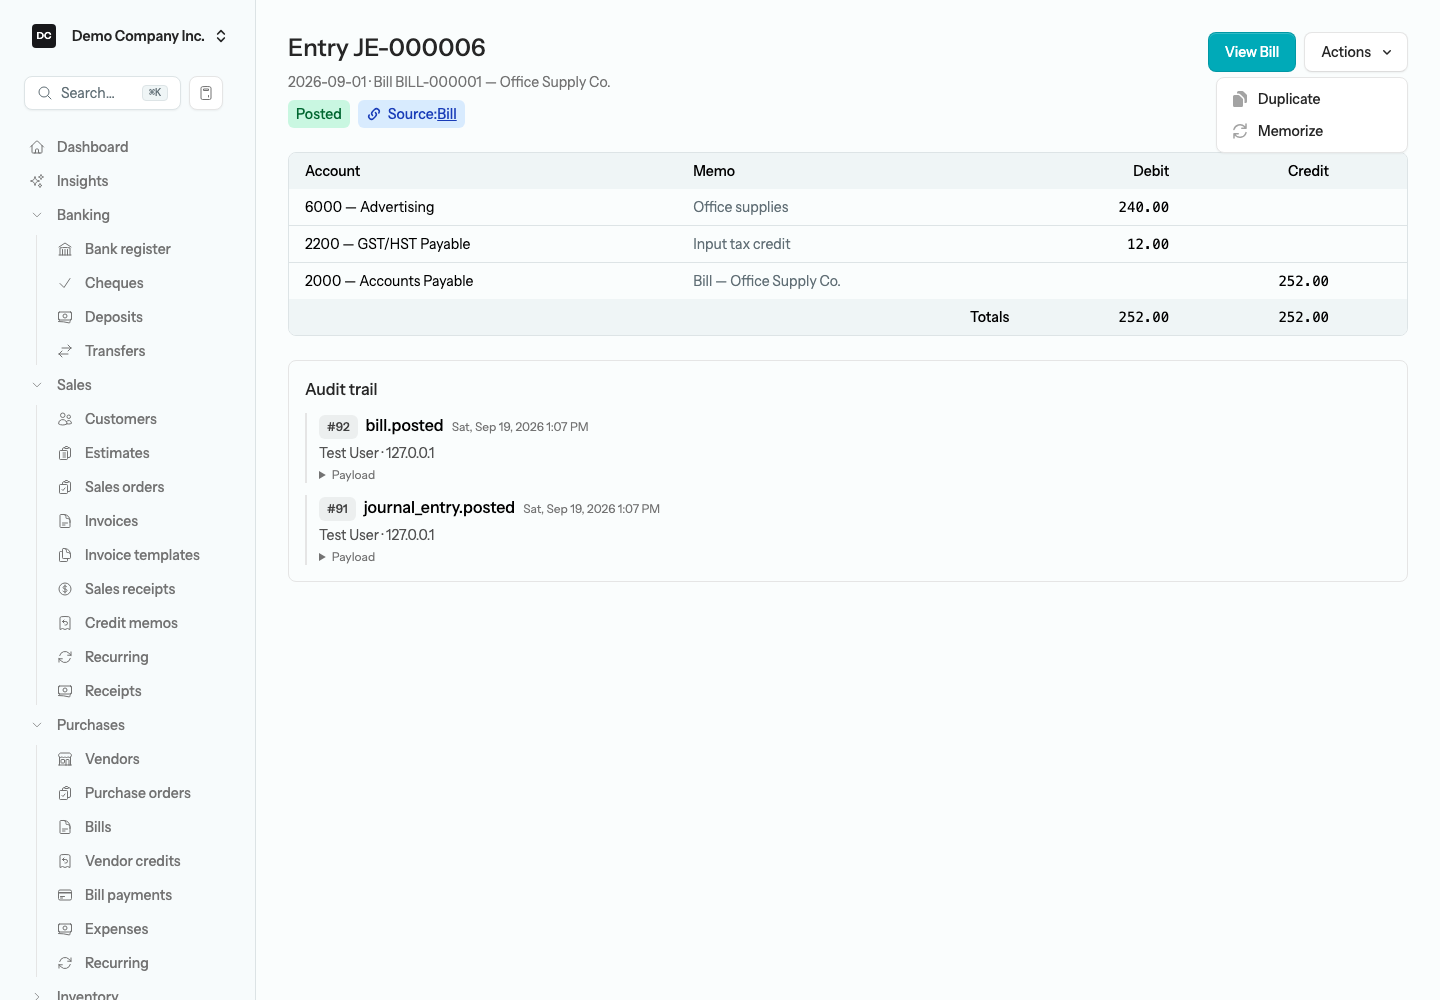This screenshot has height=1000, width=1440.
Task: Click the Insights sparkle icon
Action: click(x=37, y=181)
